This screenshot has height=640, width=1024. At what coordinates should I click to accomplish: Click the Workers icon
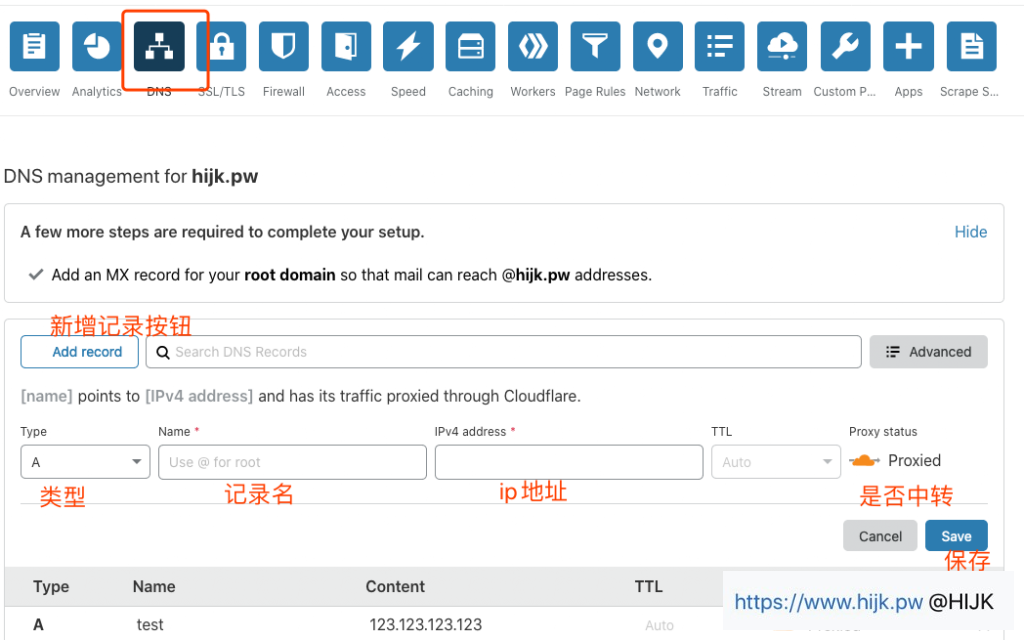coord(532,46)
